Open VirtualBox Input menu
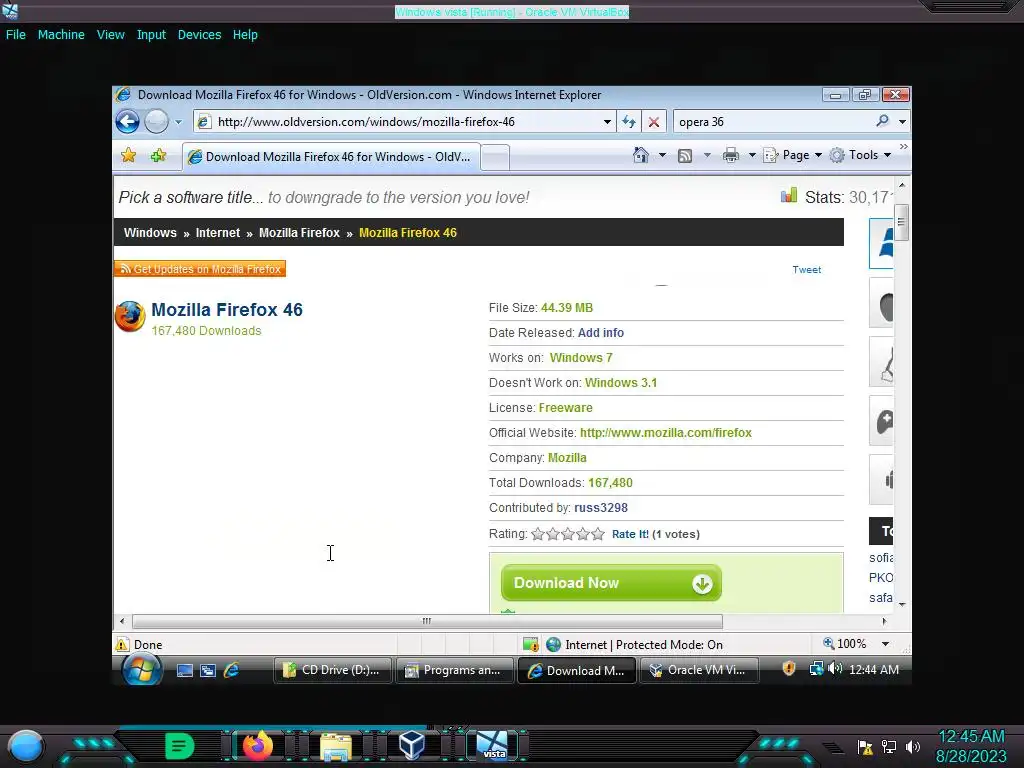 click(151, 35)
